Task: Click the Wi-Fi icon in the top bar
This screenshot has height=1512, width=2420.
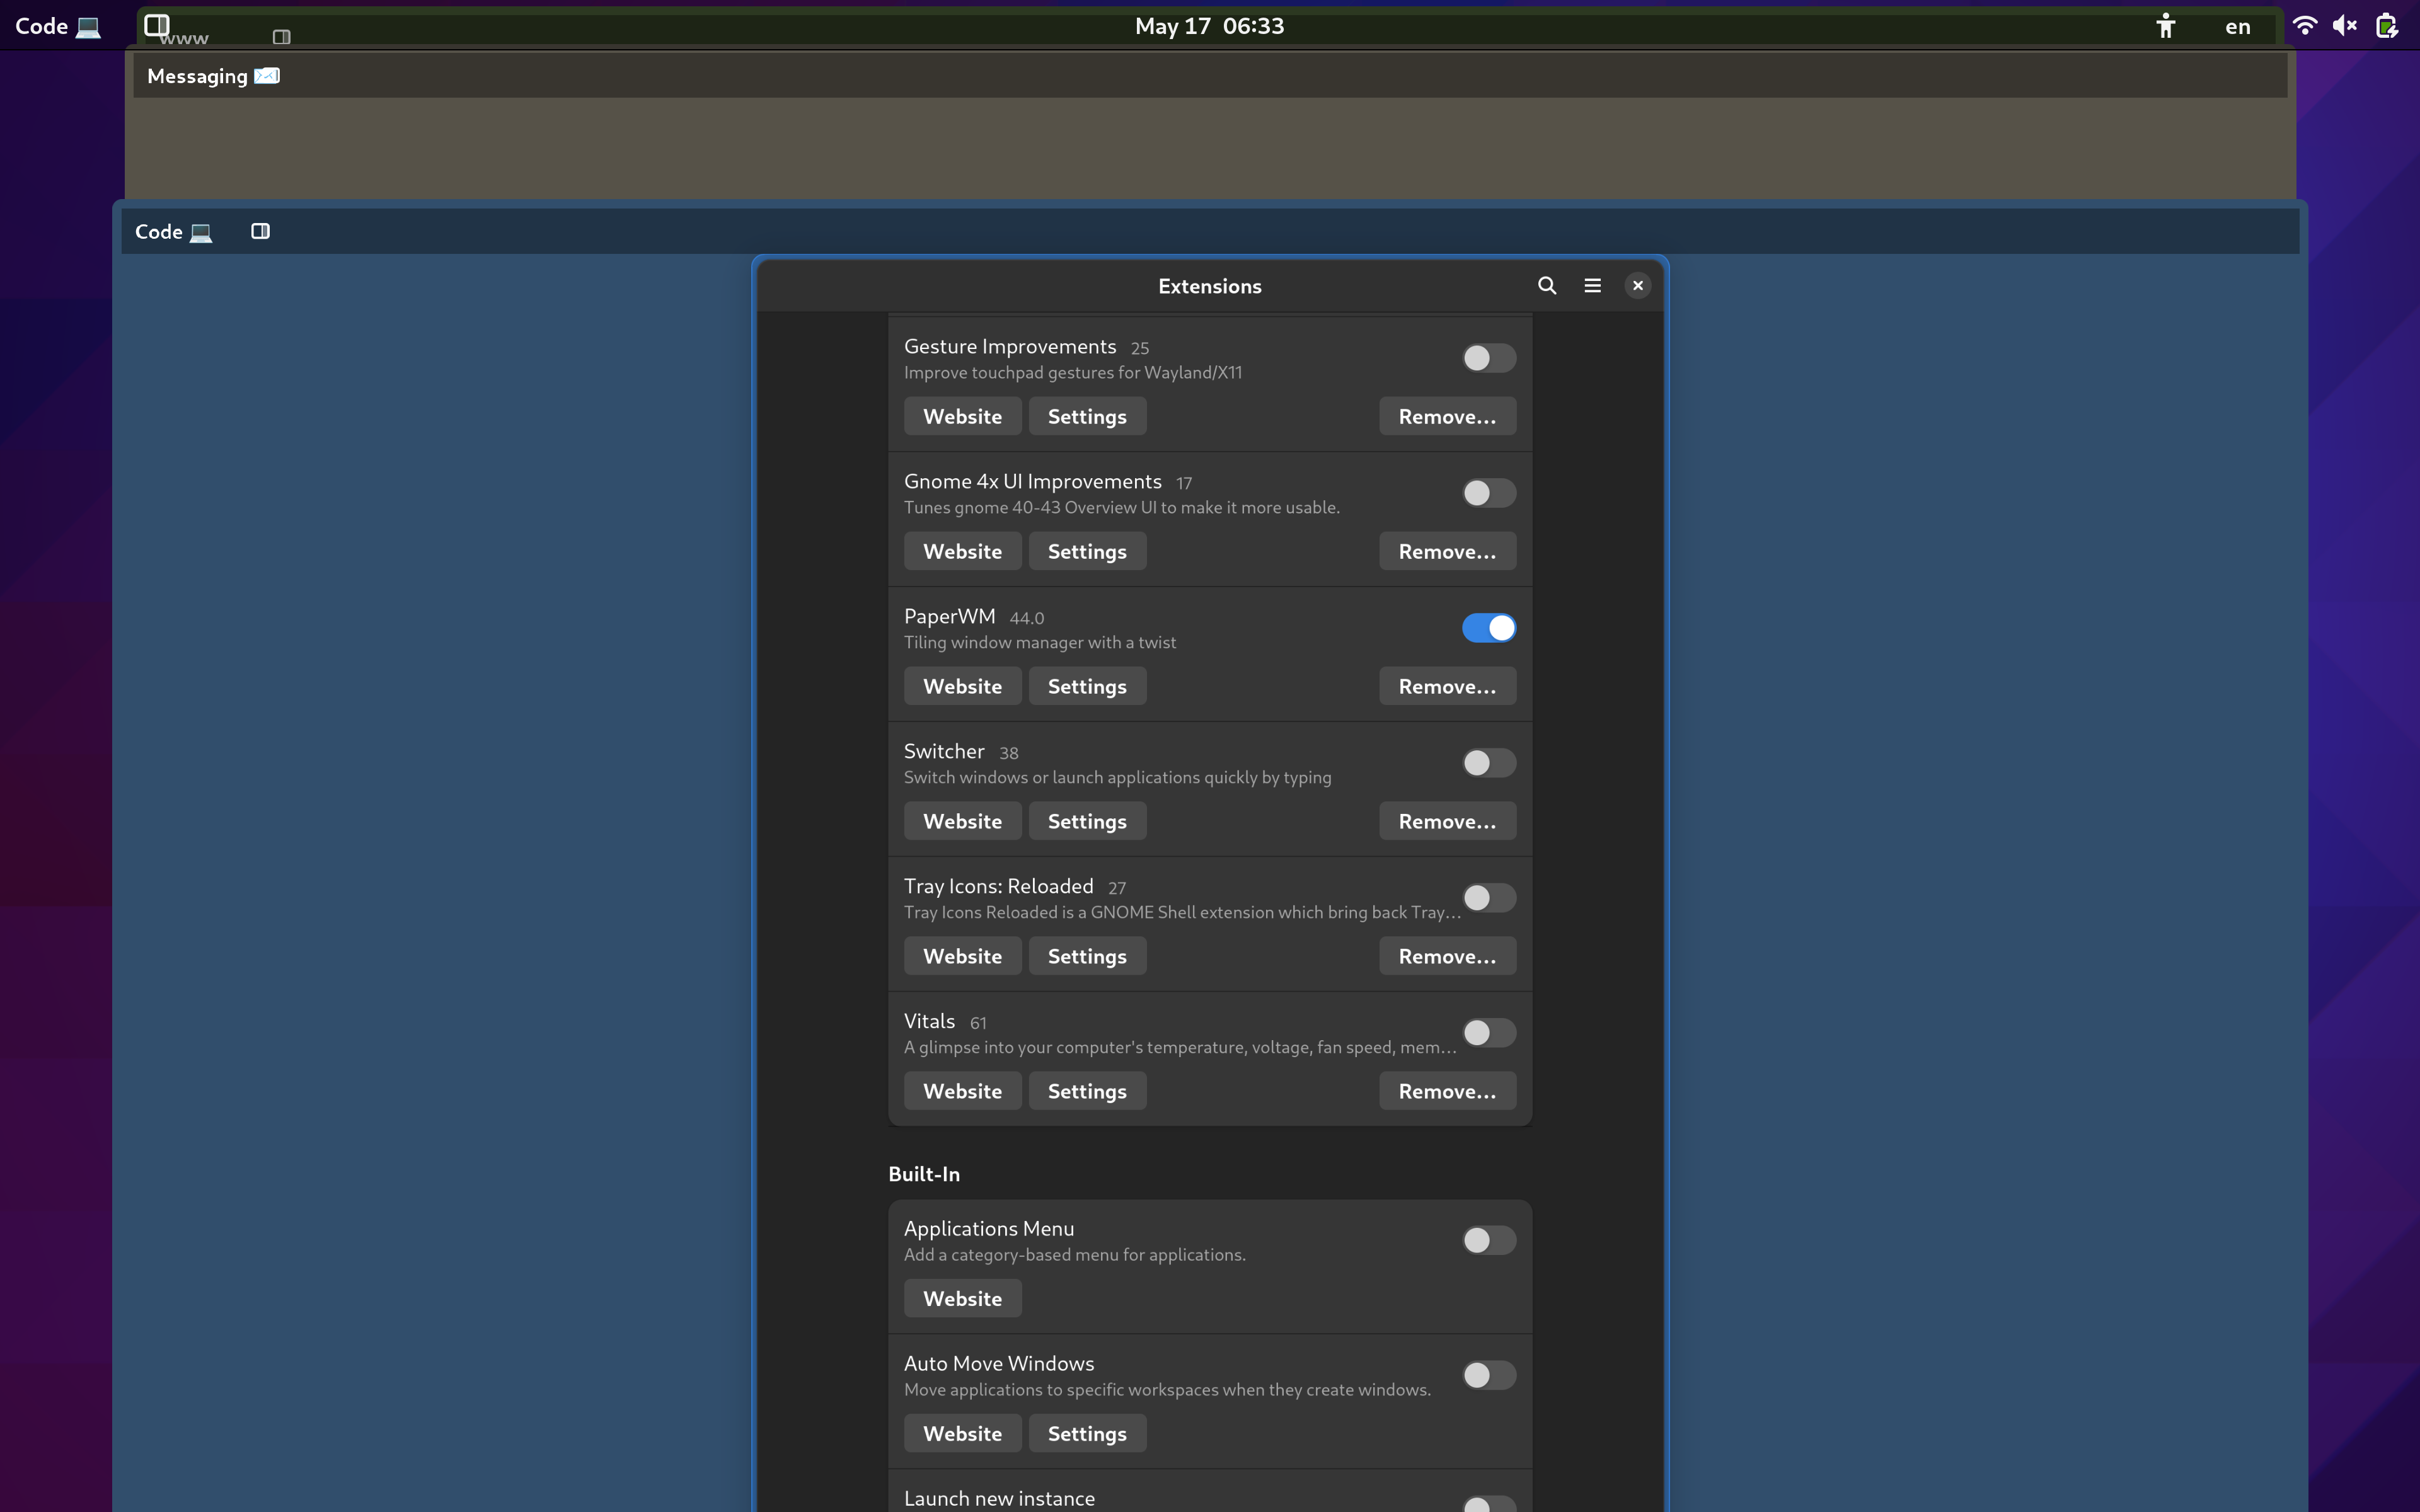Action: click(2305, 26)
